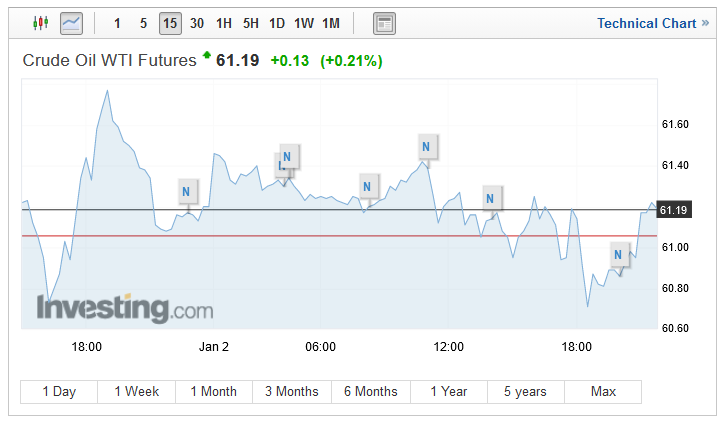This screenshot has width=725, height=426.
Task: Show the 1 Day range
Action: (59, 392)
